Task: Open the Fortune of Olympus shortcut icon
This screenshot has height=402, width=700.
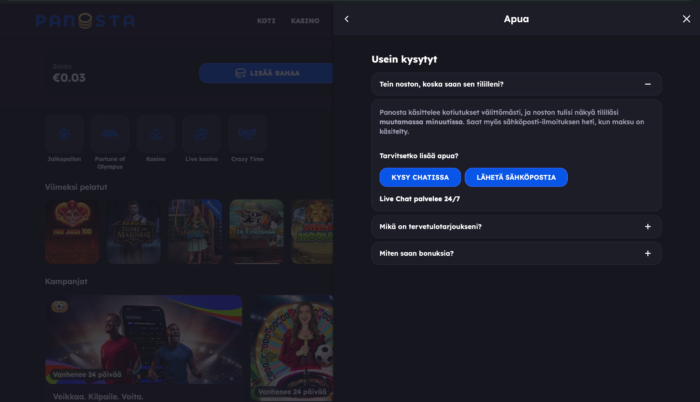Action: click(110, 134)
